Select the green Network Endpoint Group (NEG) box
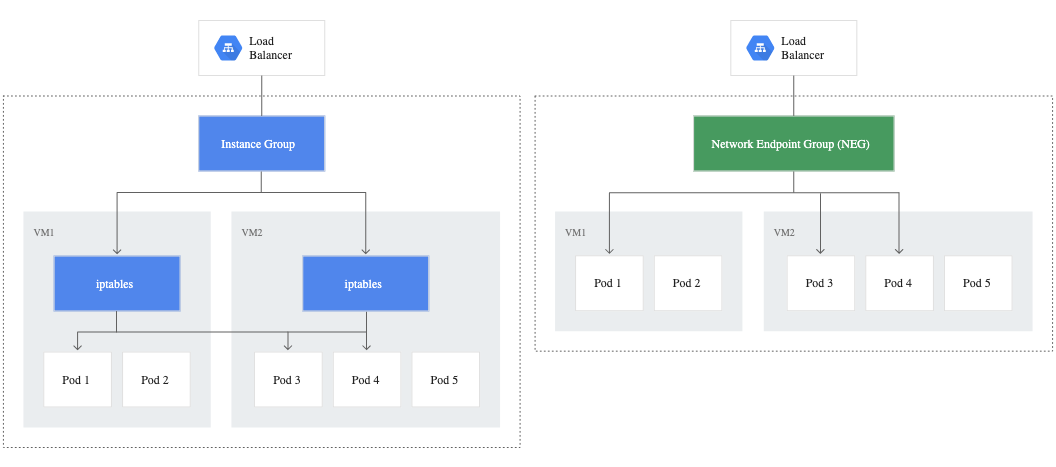Viewport: 1056px width, 467px height. pyautogui.click(x=793, y=144)
